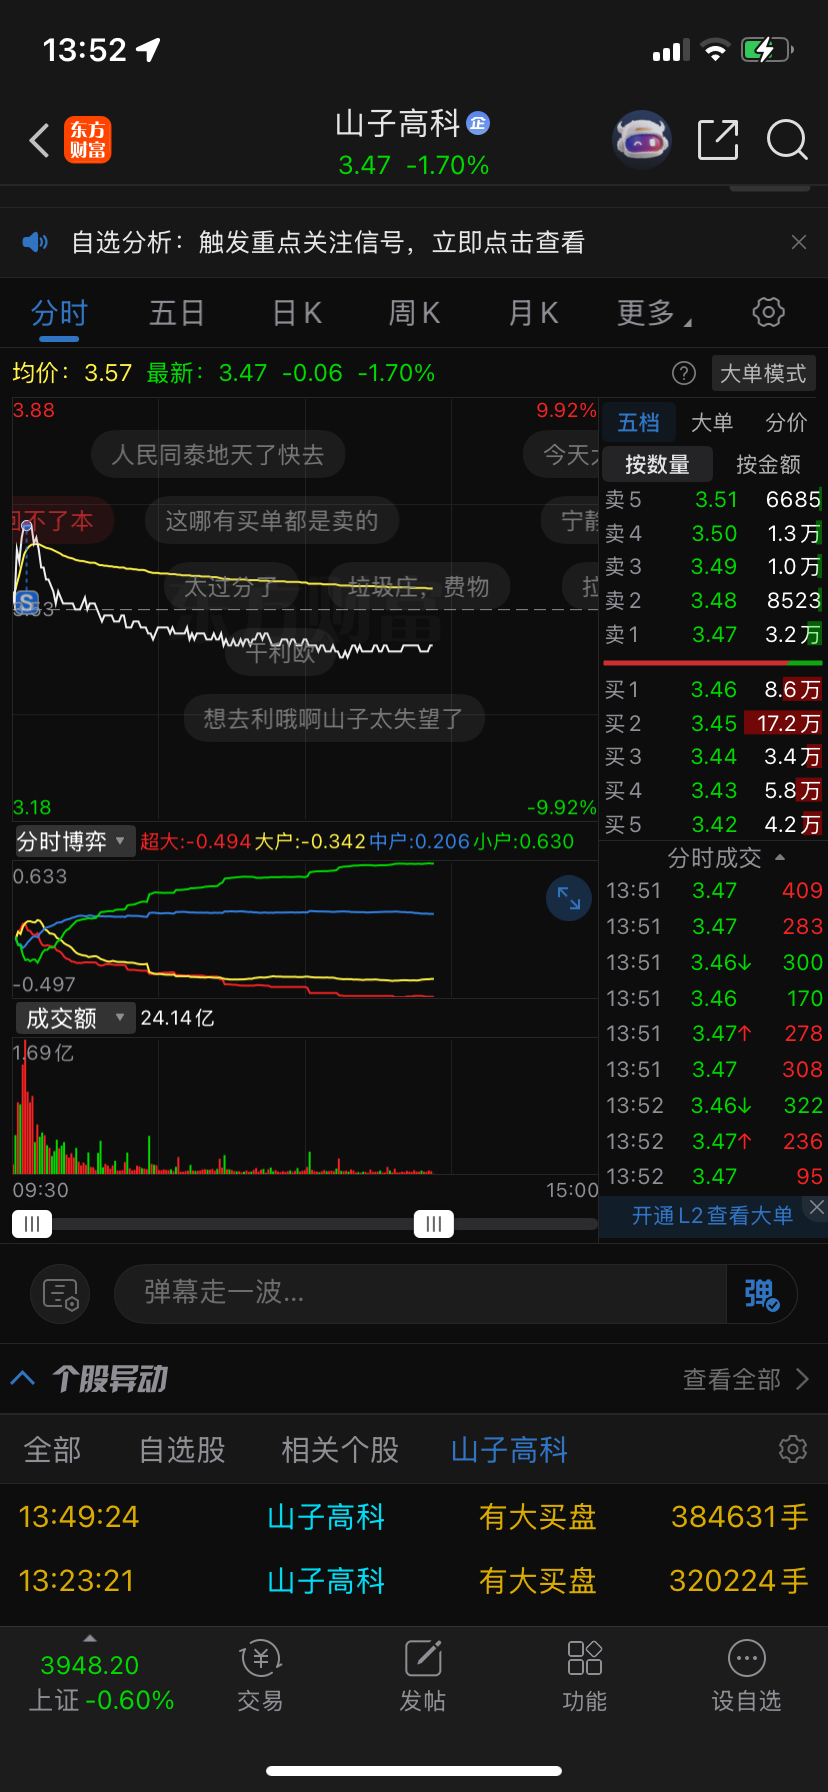828x1792 pixels.
Task: Open search magnifier icon
Action: [787, 140]
